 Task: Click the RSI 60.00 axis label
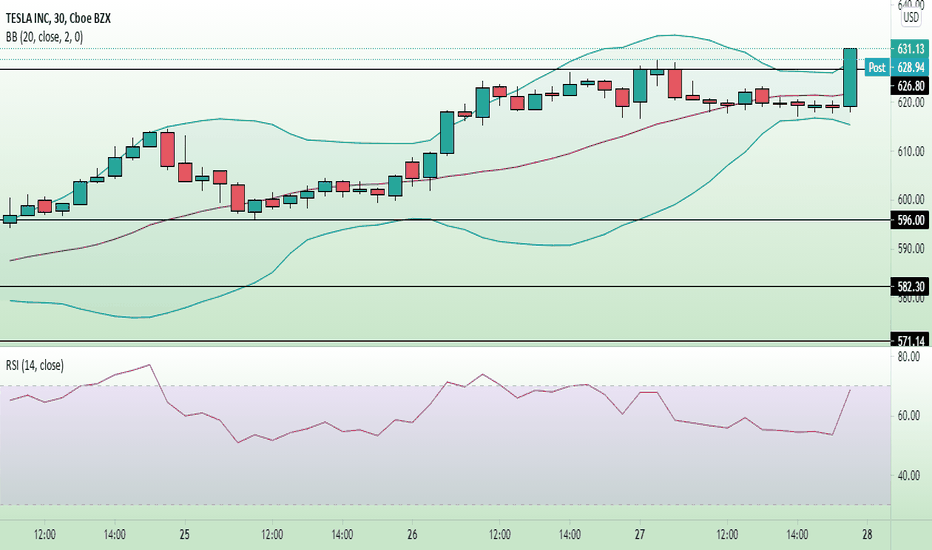click(909, 415)
